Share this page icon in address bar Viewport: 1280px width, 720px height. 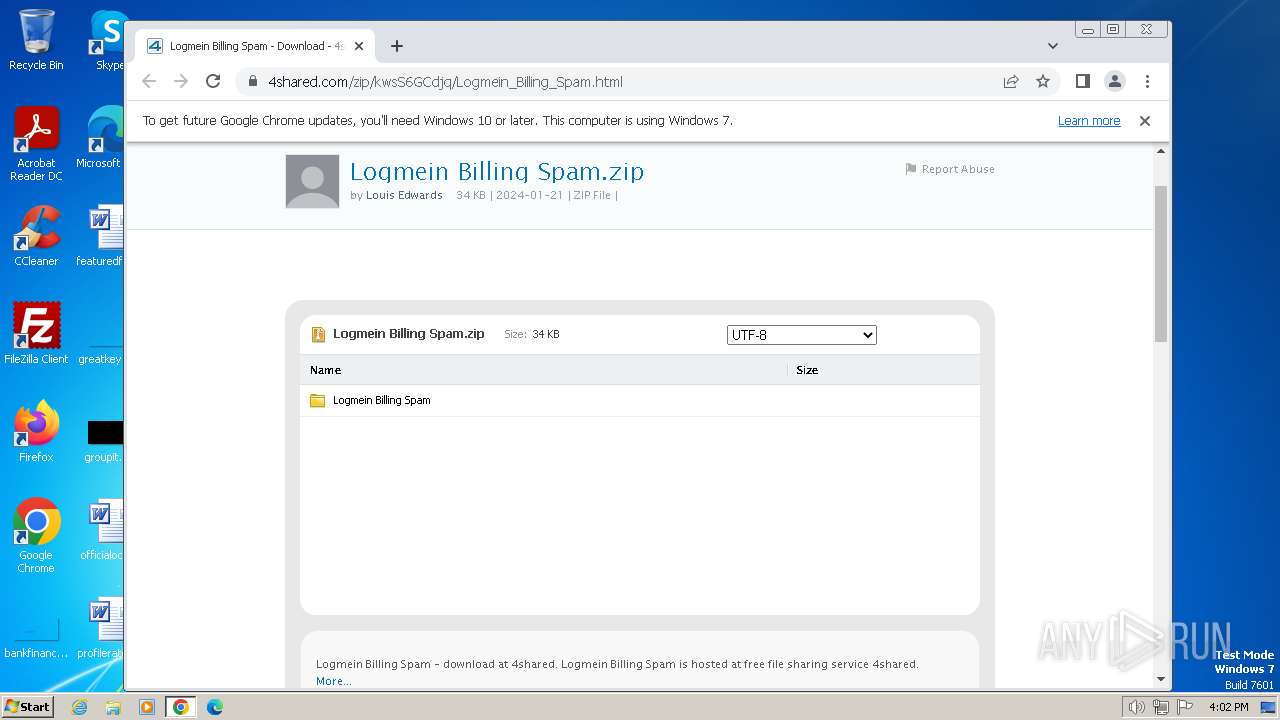[x=1011, y=82]
